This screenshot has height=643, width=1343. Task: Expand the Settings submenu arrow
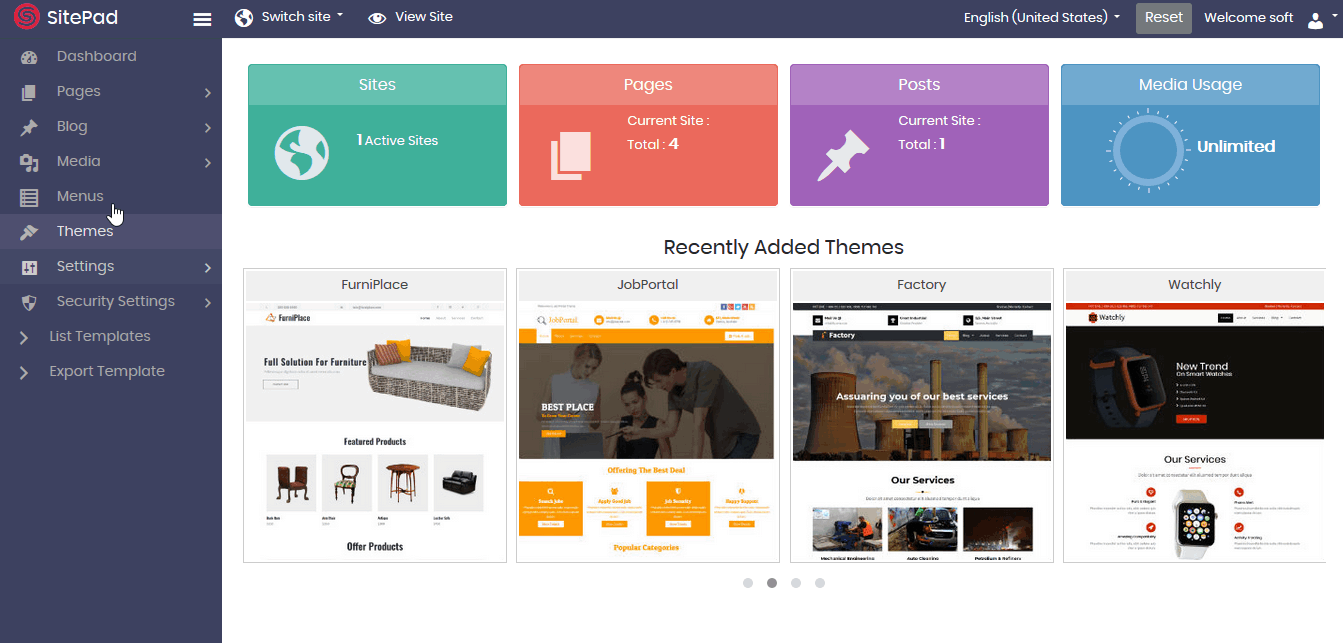[207, 268]
